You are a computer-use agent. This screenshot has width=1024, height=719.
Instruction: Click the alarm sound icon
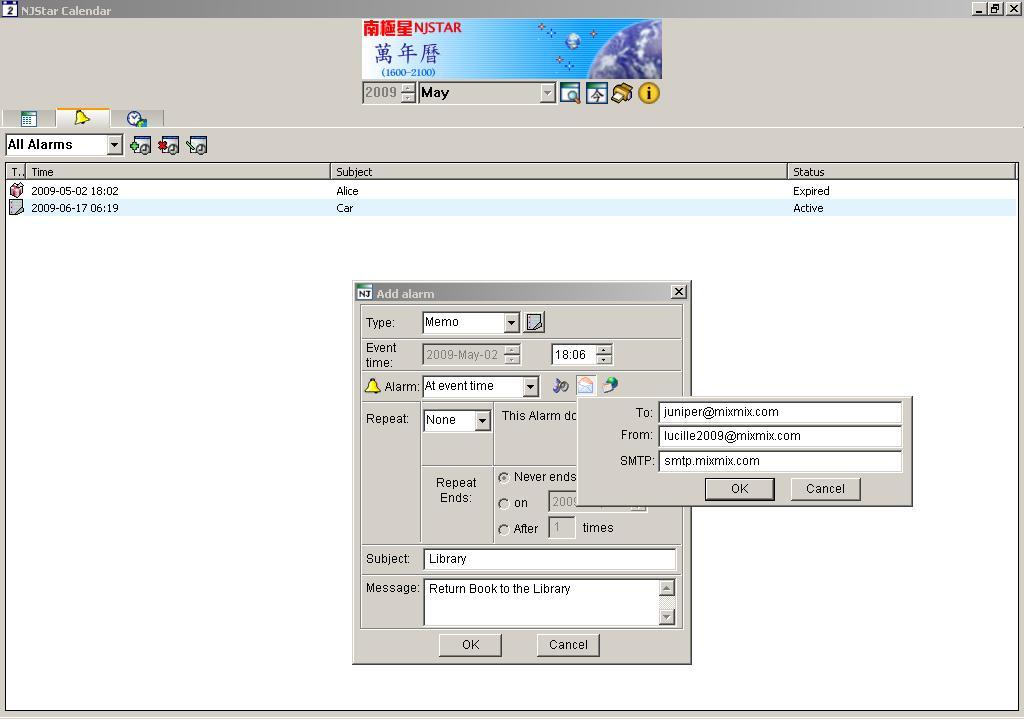560,386
